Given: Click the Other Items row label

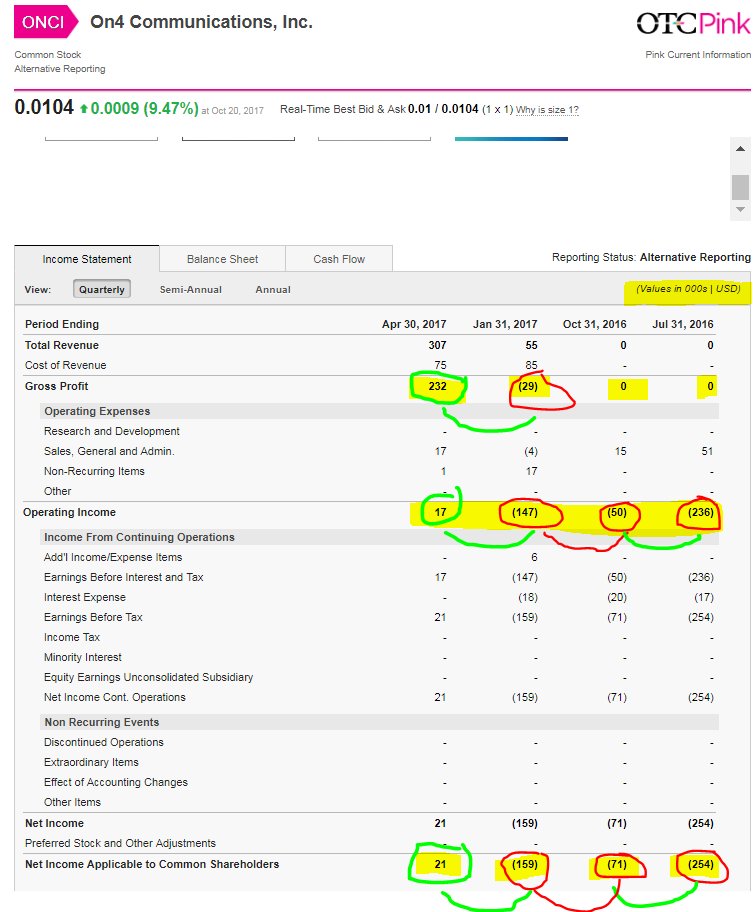Looking at the screenshot, I should coord(72,803).
